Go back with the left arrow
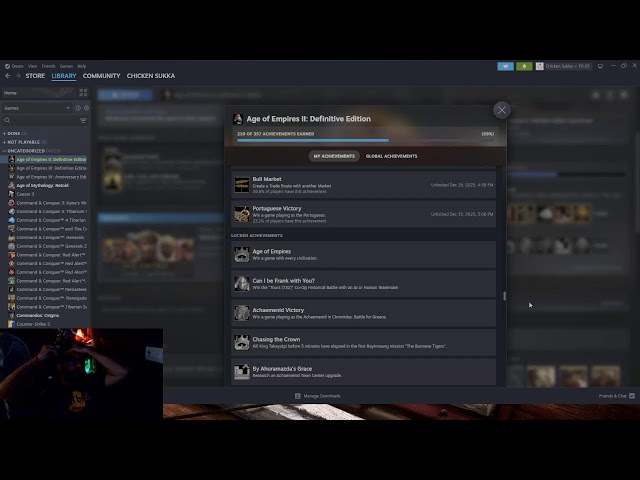This screenshot has width=640, height=480. [x=8, y=76]
